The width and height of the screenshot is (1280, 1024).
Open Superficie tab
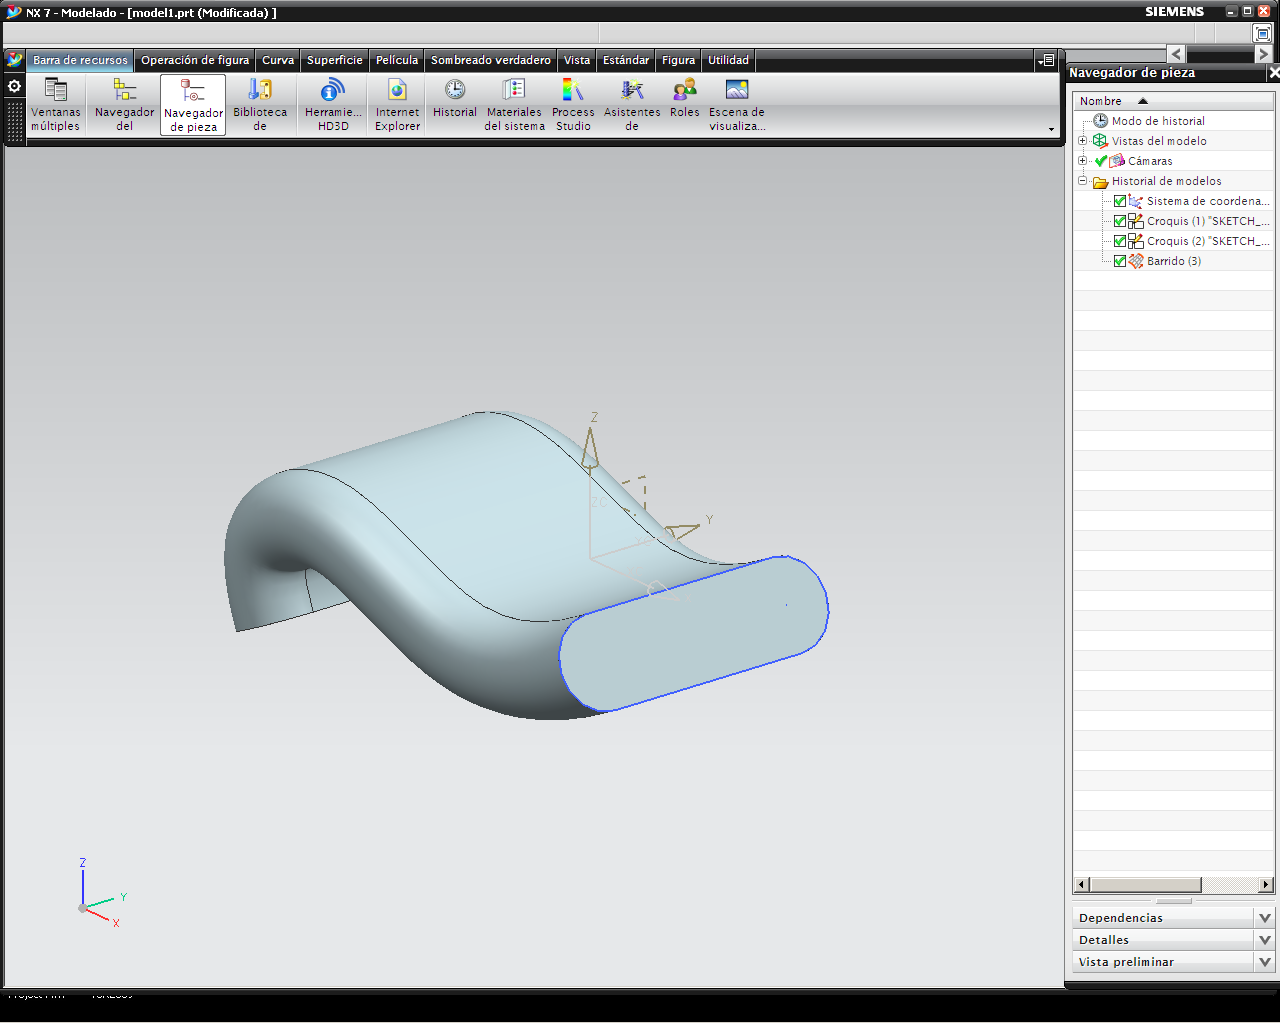(x=335, y=60)
